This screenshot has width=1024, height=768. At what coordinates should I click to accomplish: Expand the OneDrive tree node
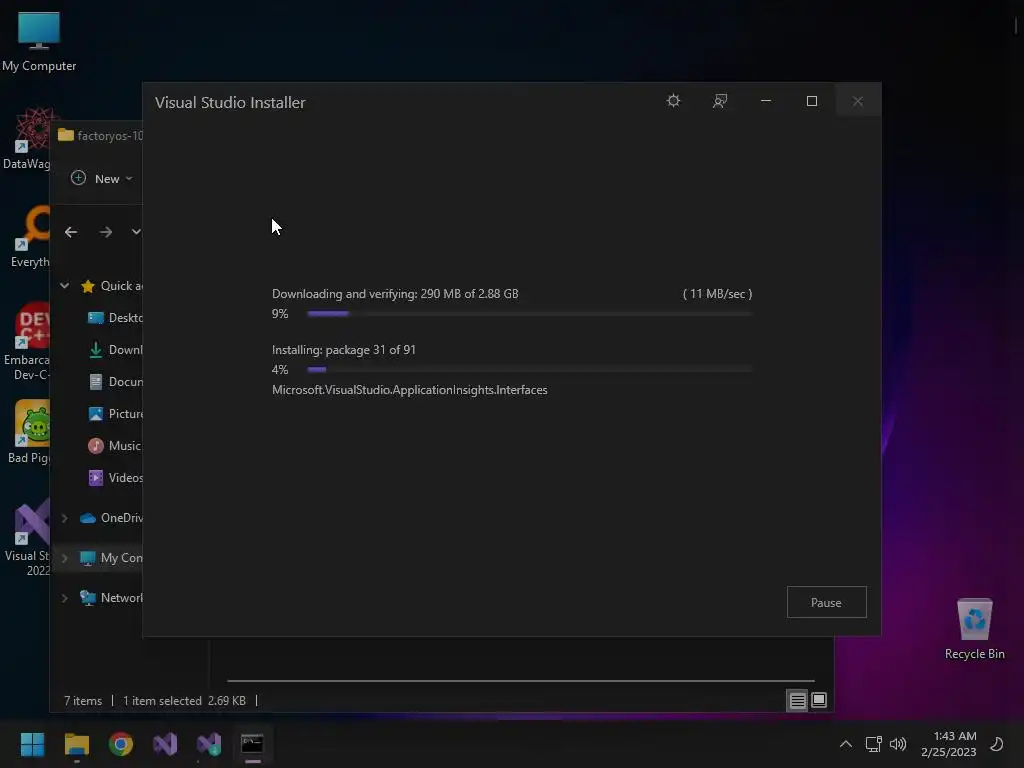pos(65,518)
